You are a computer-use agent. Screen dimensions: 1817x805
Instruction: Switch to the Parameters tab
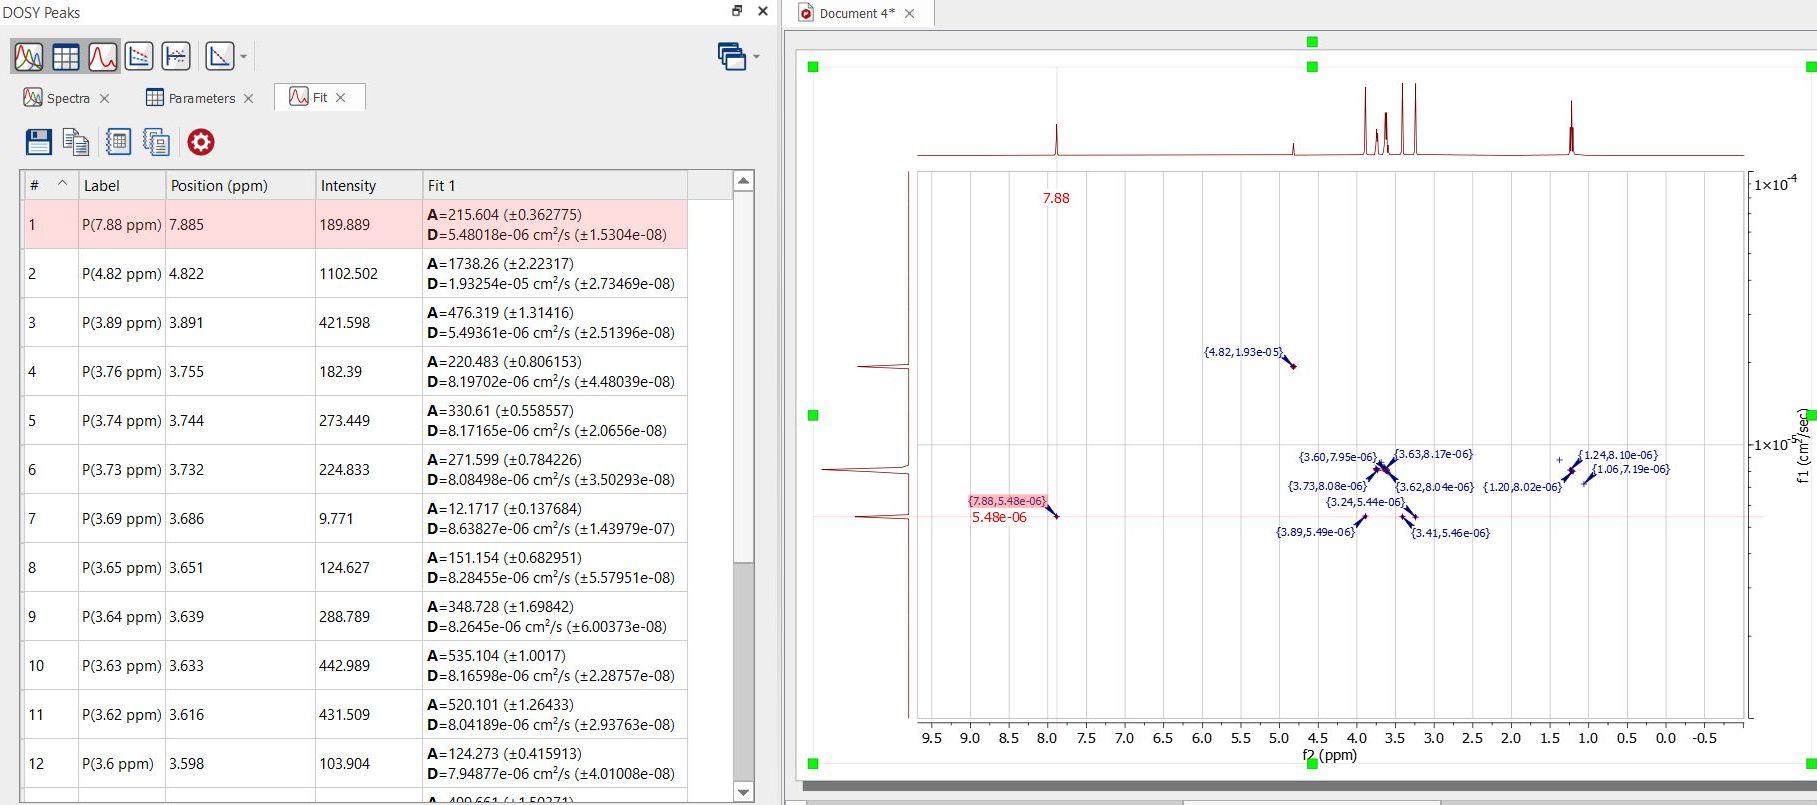202,98
